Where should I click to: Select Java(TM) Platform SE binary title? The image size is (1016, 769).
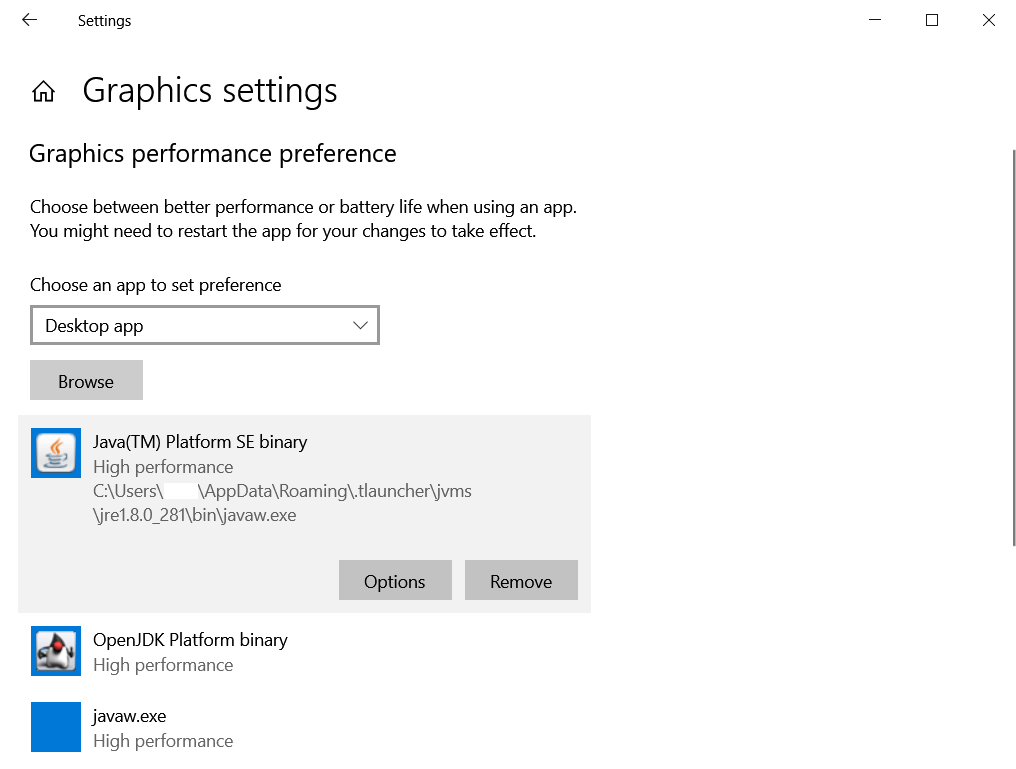200,442
